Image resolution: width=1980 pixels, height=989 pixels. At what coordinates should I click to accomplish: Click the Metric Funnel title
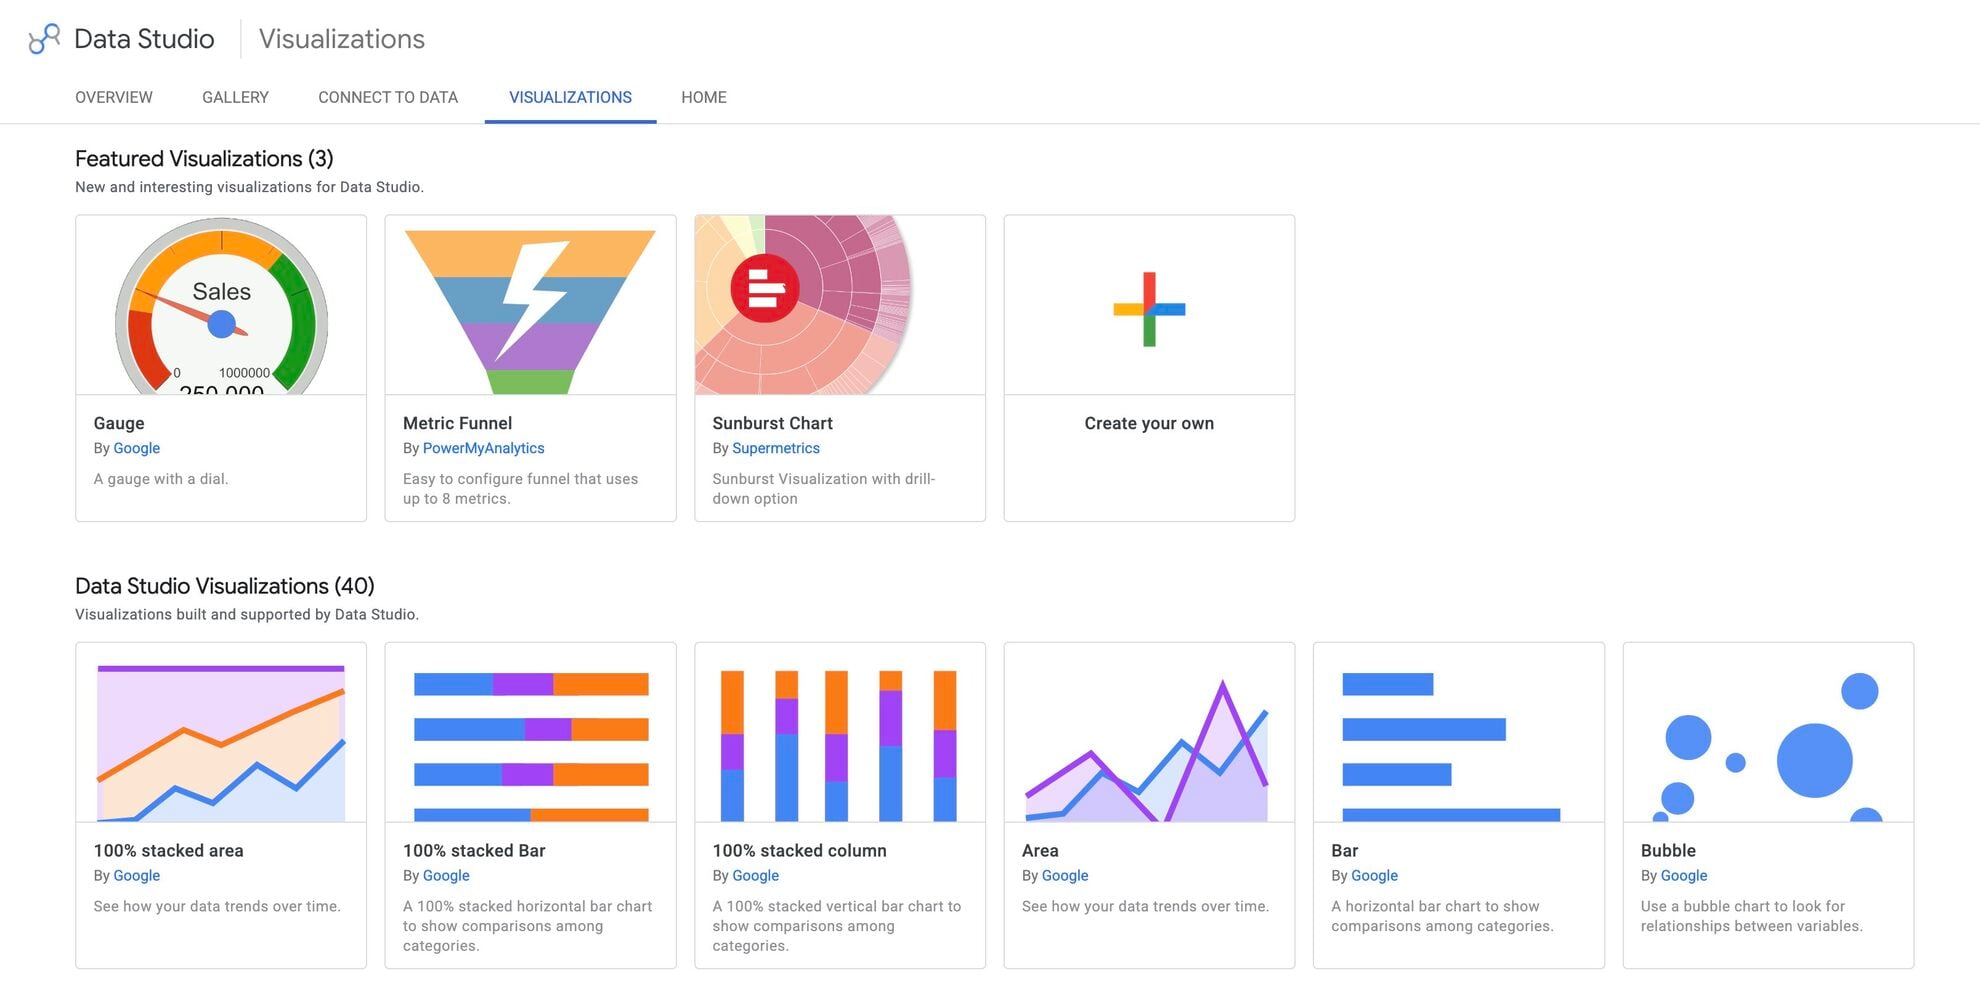[457, 423]
